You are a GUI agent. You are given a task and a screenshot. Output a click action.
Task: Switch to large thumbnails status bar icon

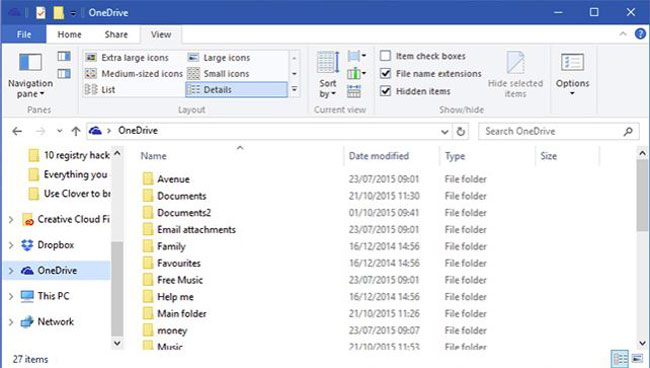click(x=637, y=359)
